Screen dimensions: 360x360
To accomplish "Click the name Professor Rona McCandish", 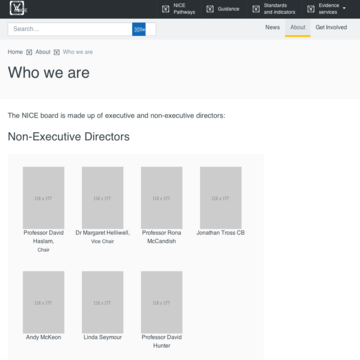I will click(162, 237).
